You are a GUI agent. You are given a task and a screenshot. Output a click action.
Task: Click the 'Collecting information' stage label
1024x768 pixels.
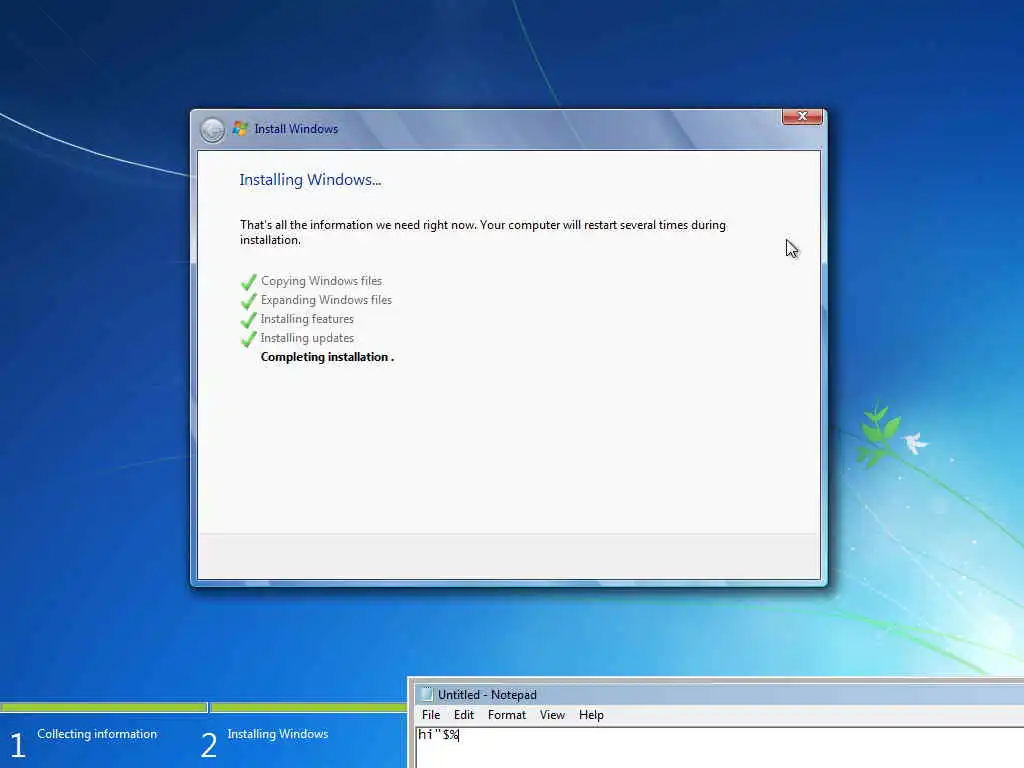97,734
